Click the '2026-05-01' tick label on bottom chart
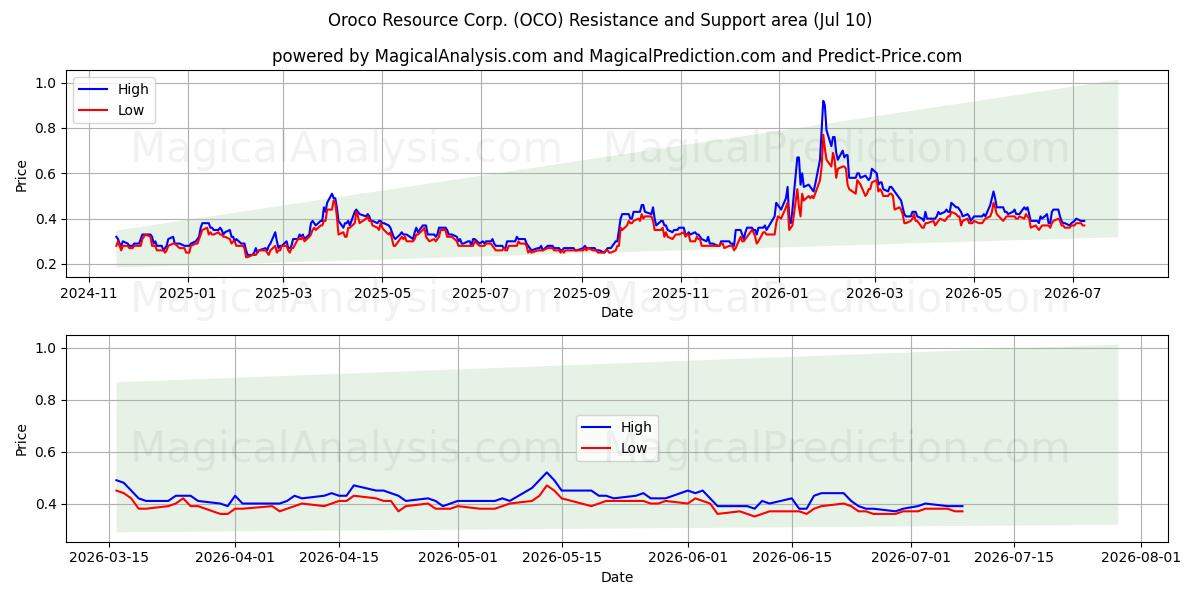Screen dimensions: 1200x600 tap(458, 559)
